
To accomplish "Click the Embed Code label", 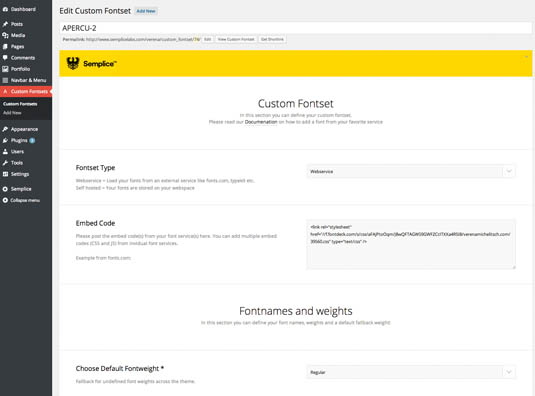I will click(95, 223).
